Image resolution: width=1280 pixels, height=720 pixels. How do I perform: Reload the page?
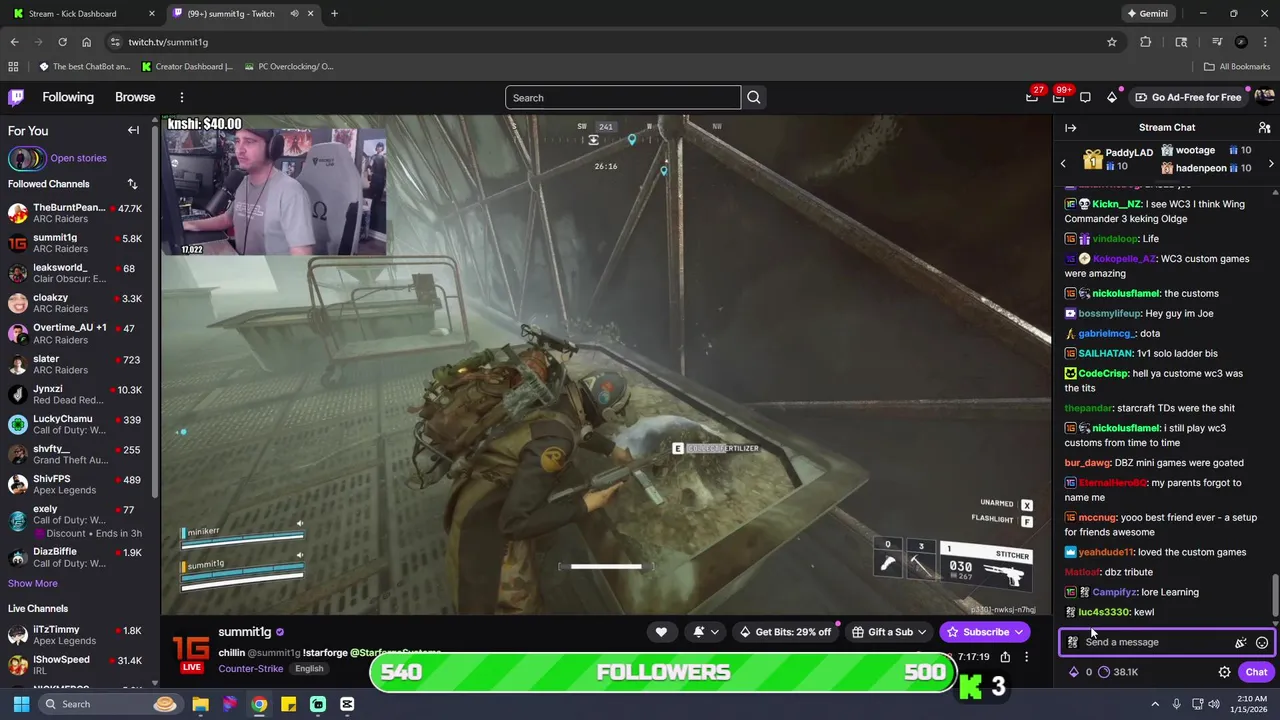[x=62, y=42]
